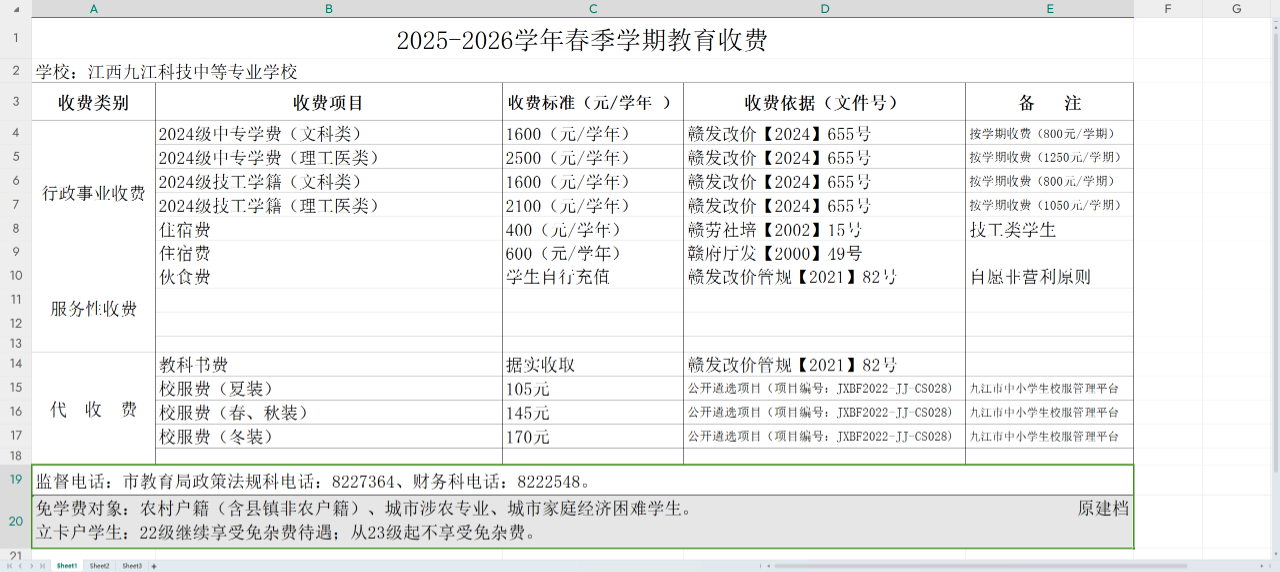The width and height of the screenshot is (1280, 572).
Task: Go to first sheet navigation arrow
Action: click(10, 566)
